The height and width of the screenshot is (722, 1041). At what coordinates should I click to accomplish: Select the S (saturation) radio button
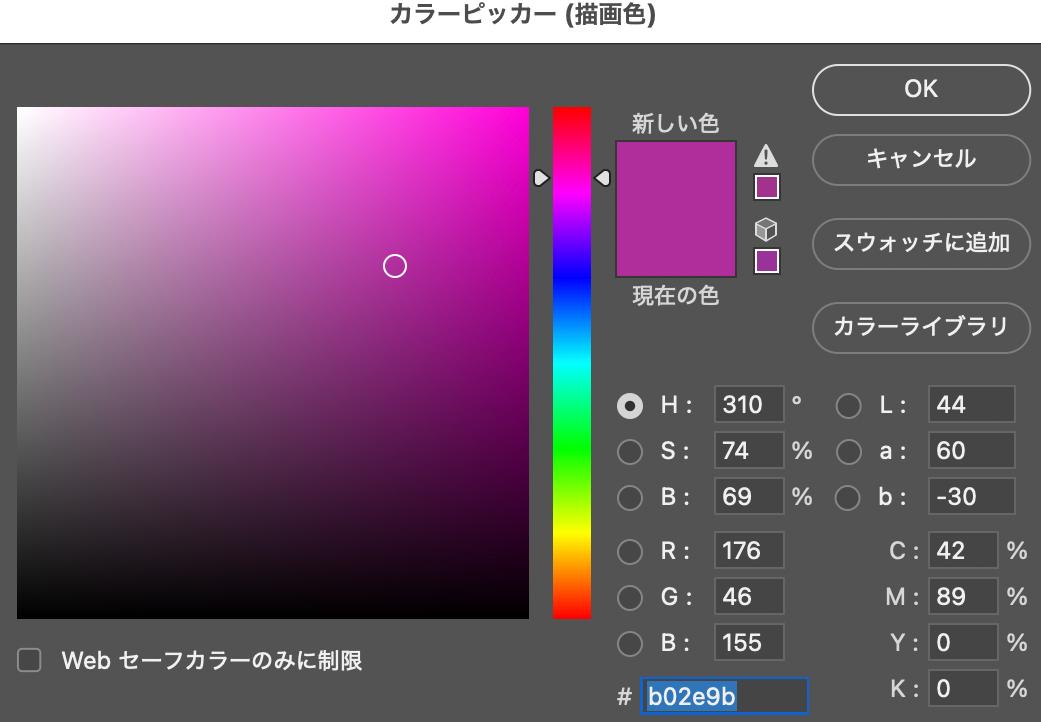coord(629,451)
